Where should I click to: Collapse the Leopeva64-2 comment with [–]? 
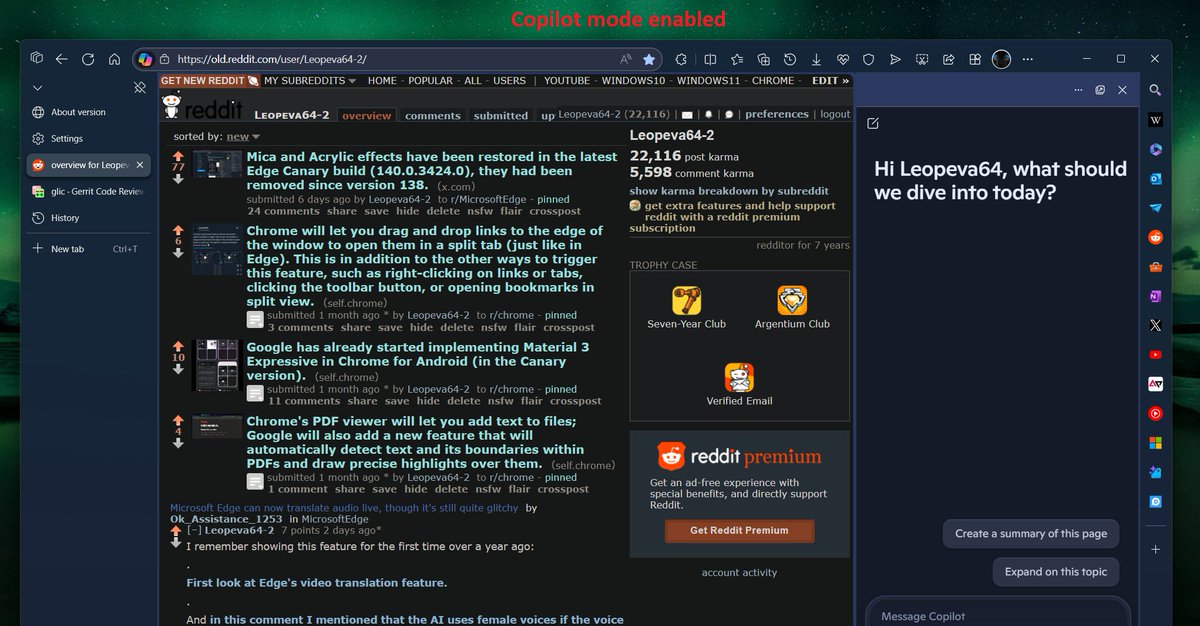[195, 530]
